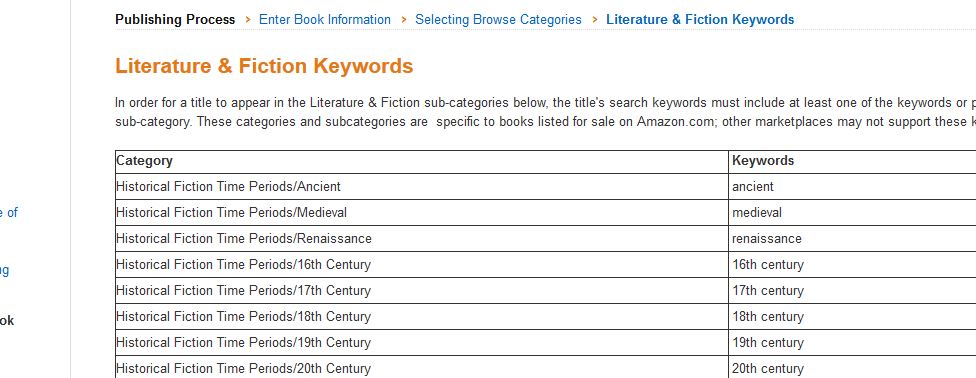Select the Historical Fiction Time Periods/Ancient cell
The image size is (976, 378).
tap(421, 186)
